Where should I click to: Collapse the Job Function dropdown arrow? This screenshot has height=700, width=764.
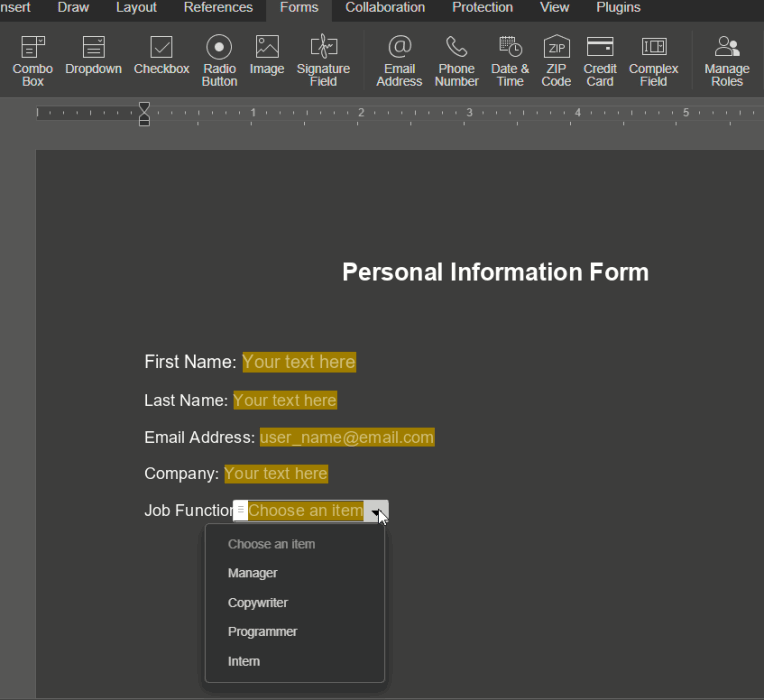click(x=376, y=511)
